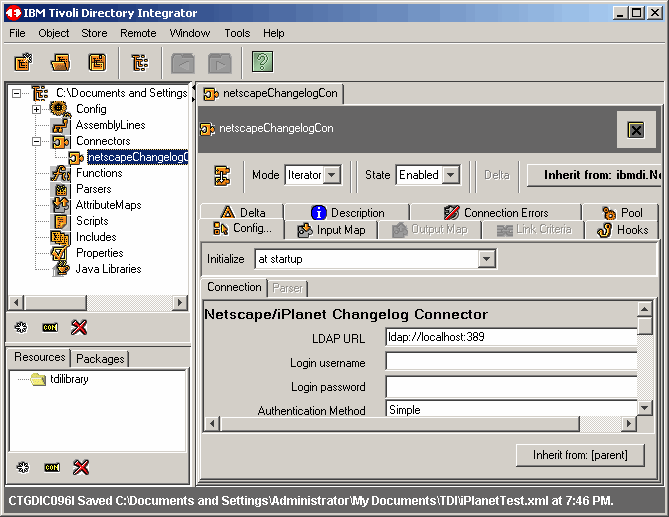Open the Tools menu

(237, 33)
